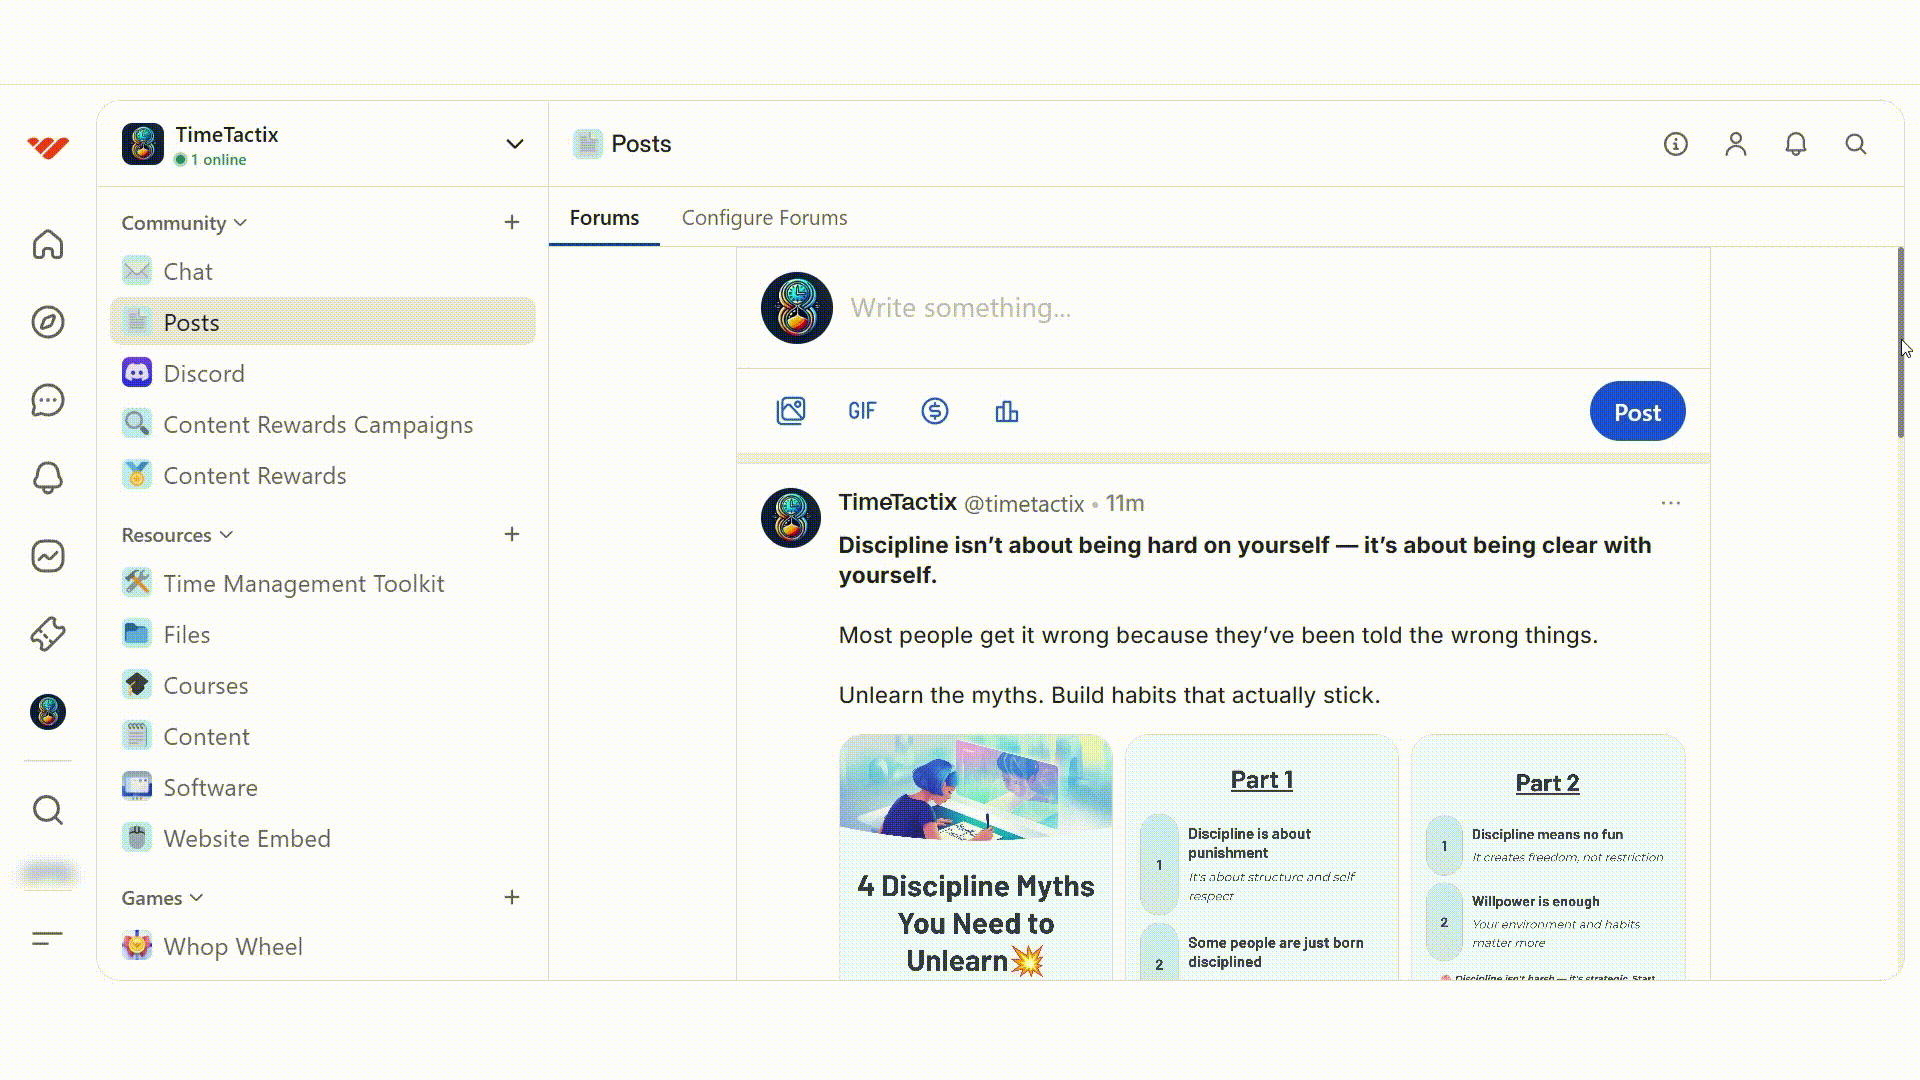The width and height of the screenshot is (1920, 1080).
Task: Open the compass discover icon in sidebar
Action: pyautogui.click(x=47, y=322)
